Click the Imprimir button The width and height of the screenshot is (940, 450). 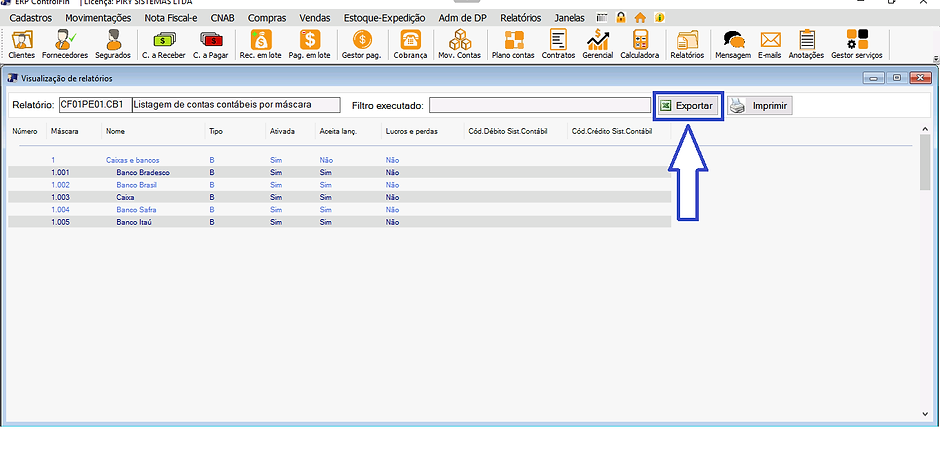[760, 106]
